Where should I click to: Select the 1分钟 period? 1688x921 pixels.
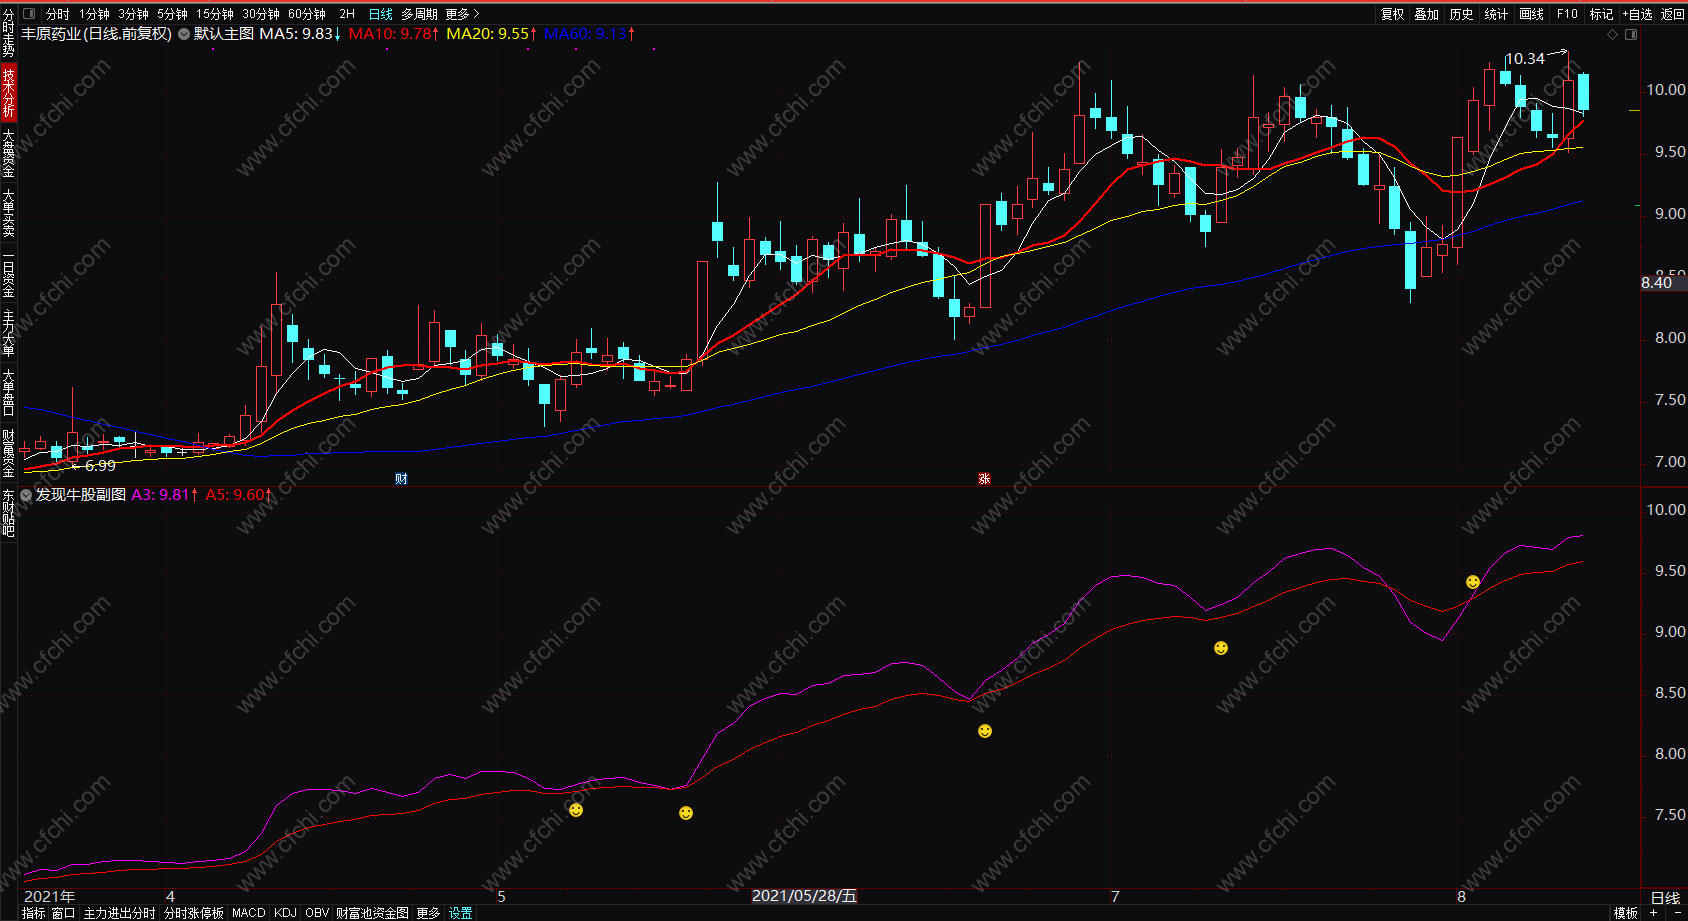(x=94, y=14)
